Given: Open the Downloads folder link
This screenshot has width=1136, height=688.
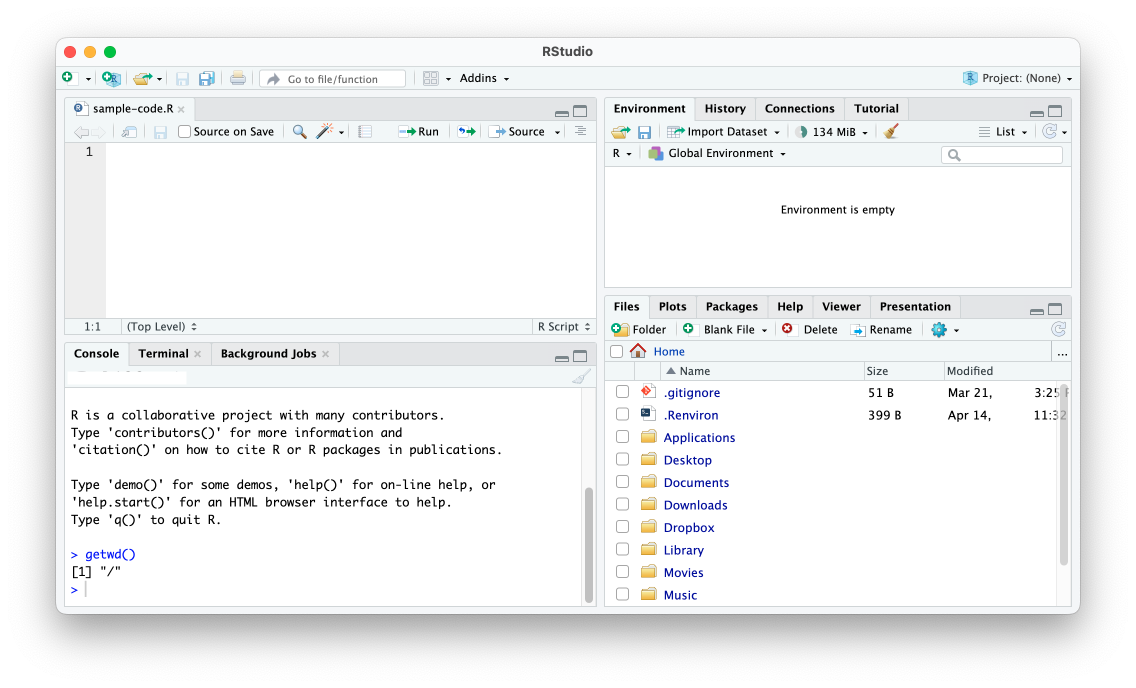Looking at the screenshot, I should (695, 504).
